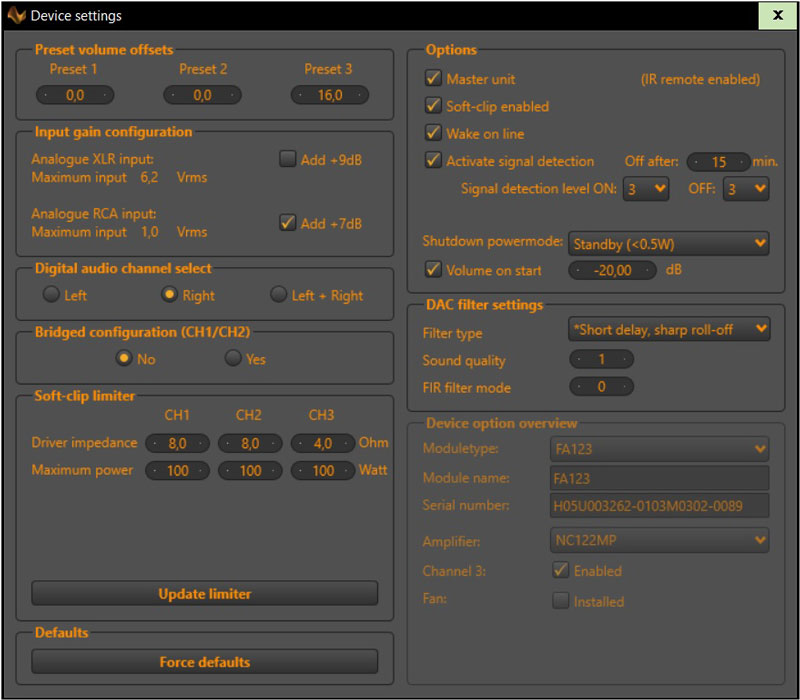Close the Device settings window
The width and height of the screenshot is (800, 700).
tap(778, 15)
